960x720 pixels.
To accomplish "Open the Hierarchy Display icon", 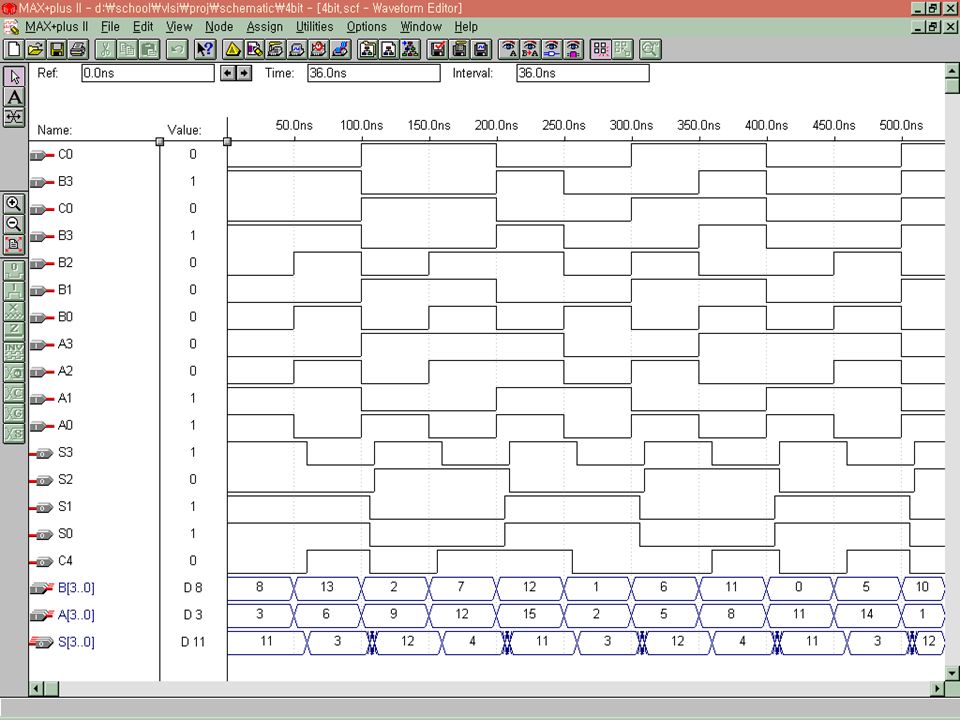I will tap(233, 50).
